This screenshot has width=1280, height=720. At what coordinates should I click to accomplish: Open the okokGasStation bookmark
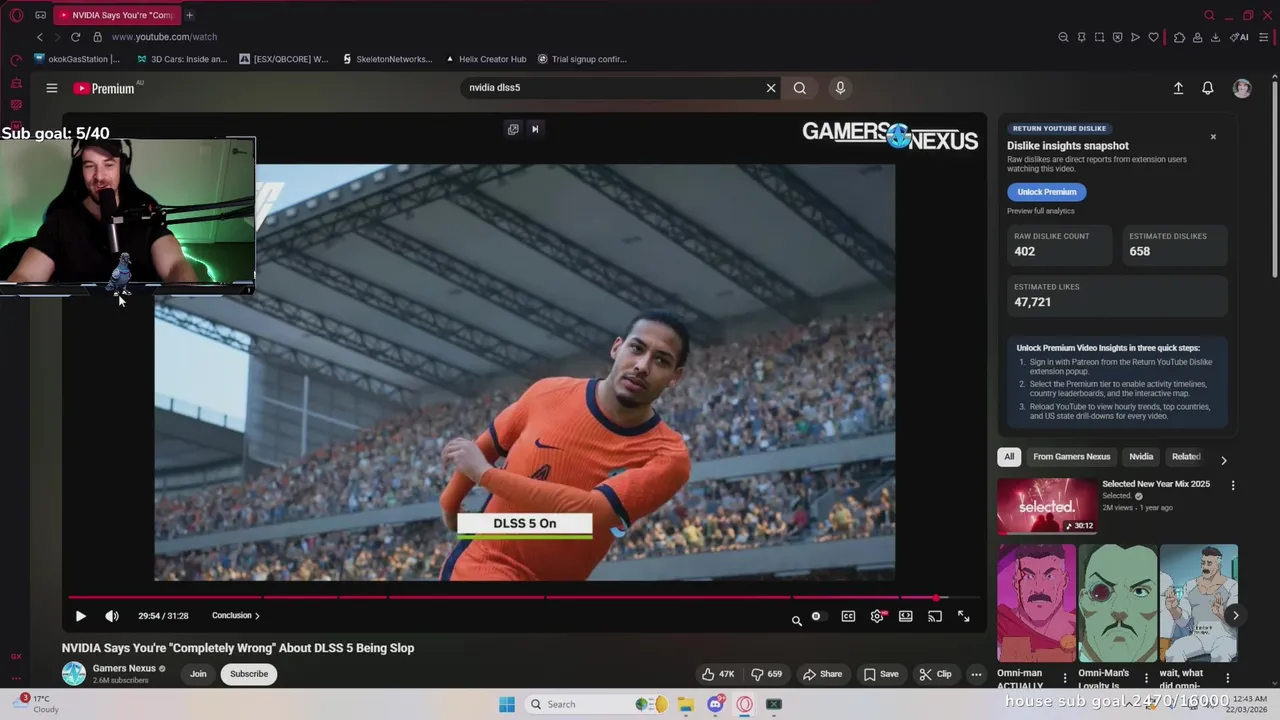pyautogui.click(x=77, y=59)
